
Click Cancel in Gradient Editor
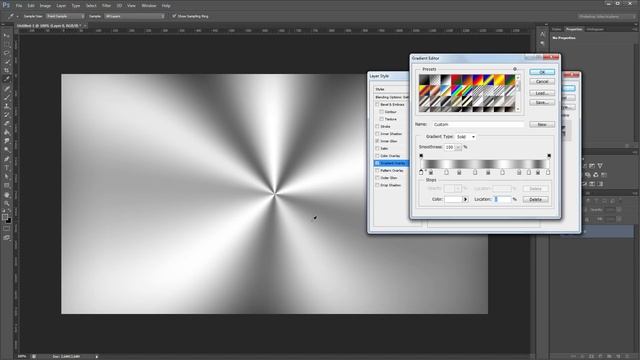tap(542, 82)
